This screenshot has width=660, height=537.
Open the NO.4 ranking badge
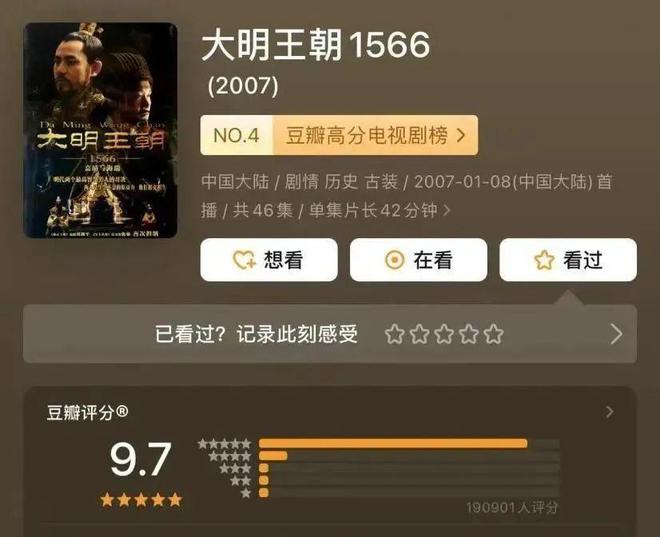click(237, 135)
